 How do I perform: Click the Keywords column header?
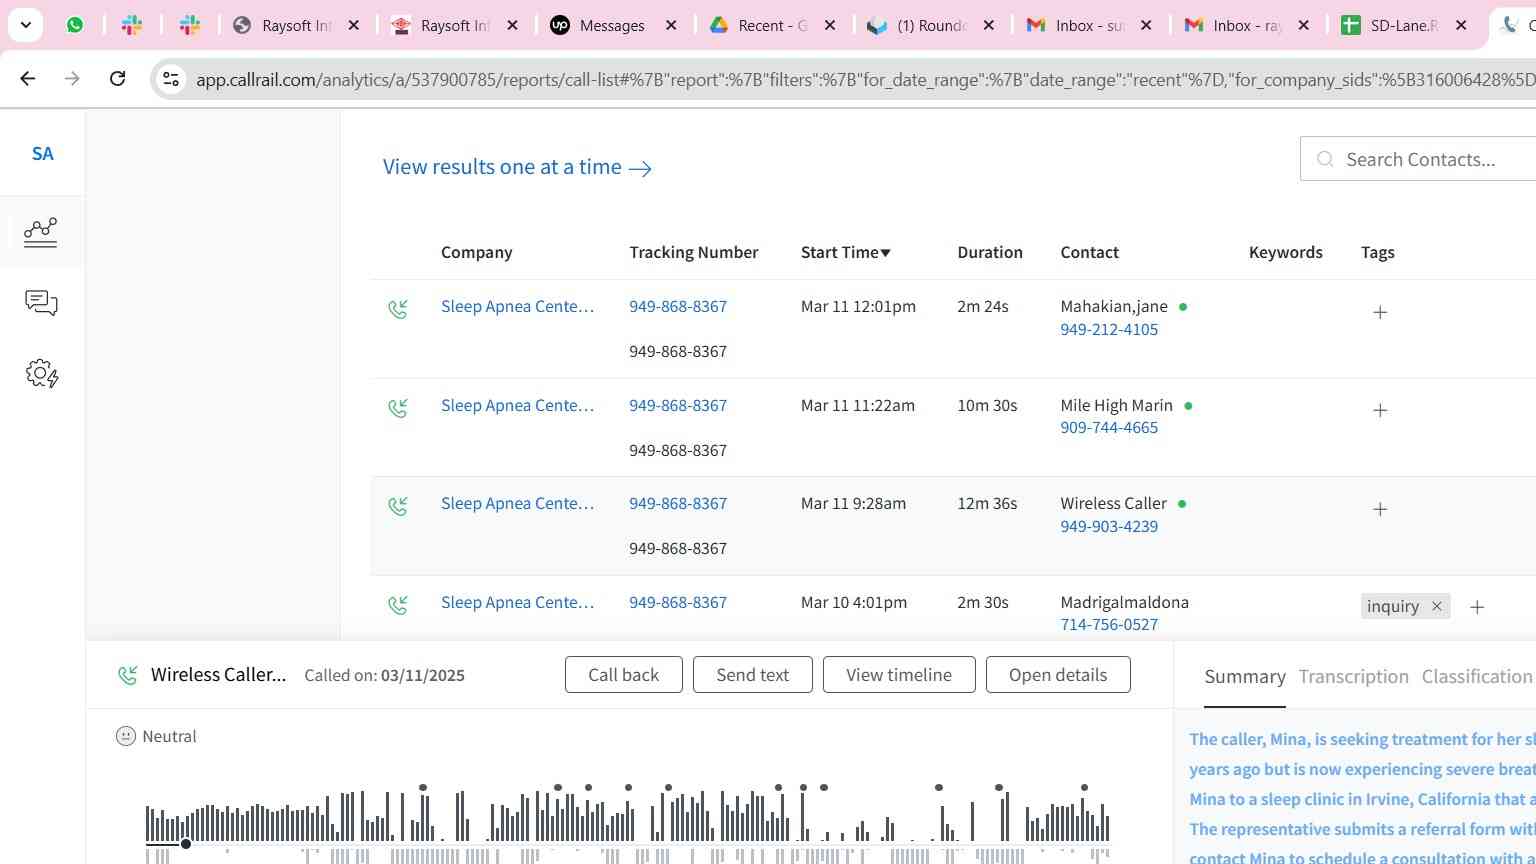click(1286, 252)
